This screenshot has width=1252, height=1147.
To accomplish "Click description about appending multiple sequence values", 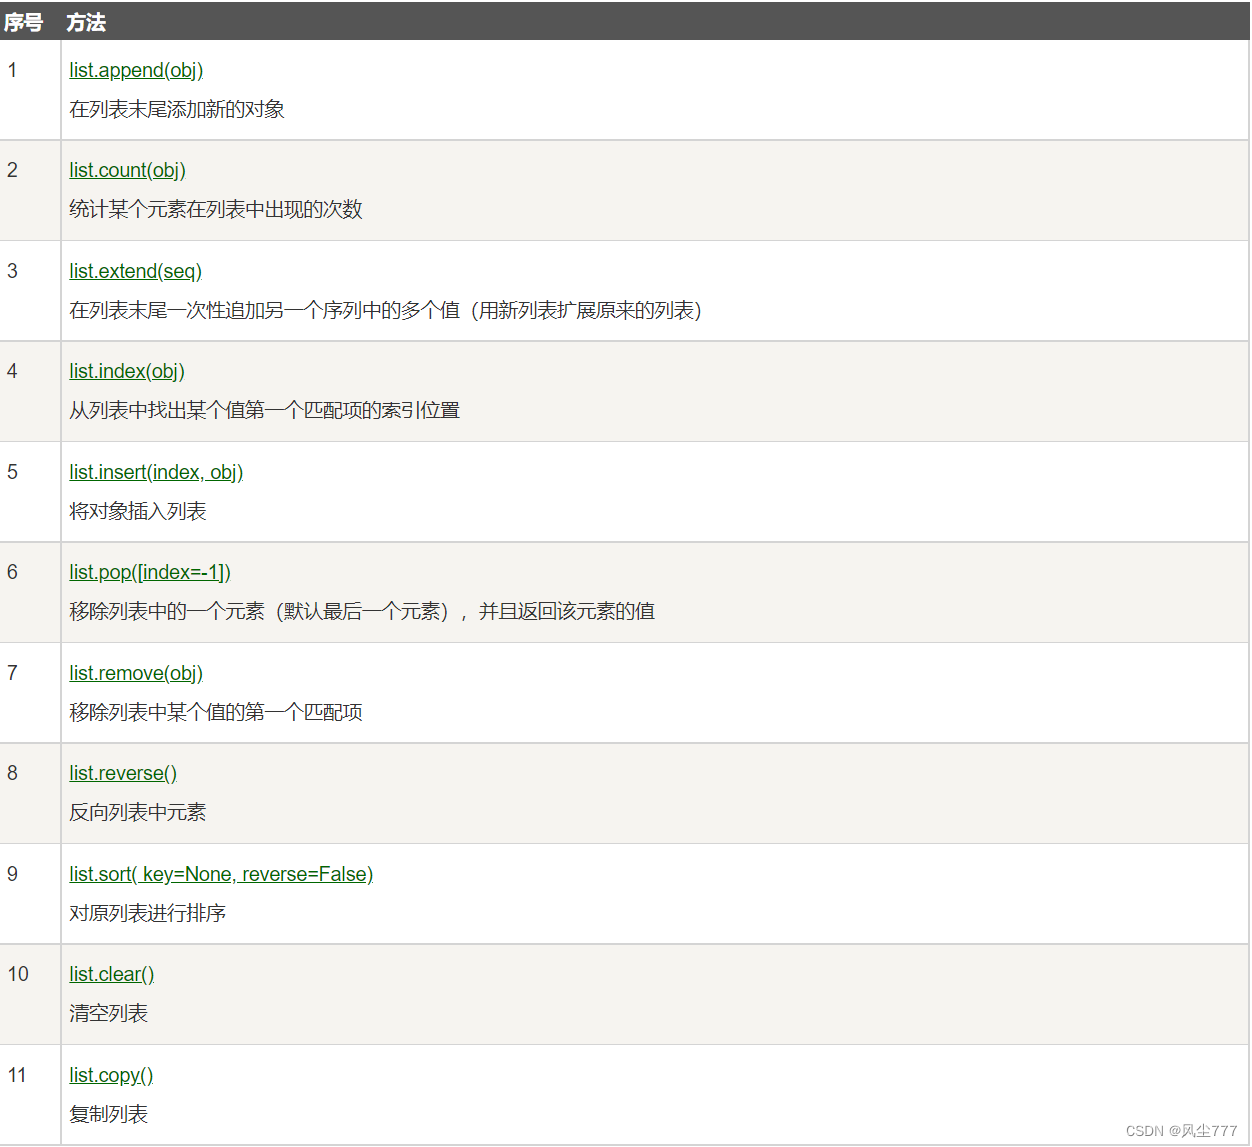I will (386, 310).
